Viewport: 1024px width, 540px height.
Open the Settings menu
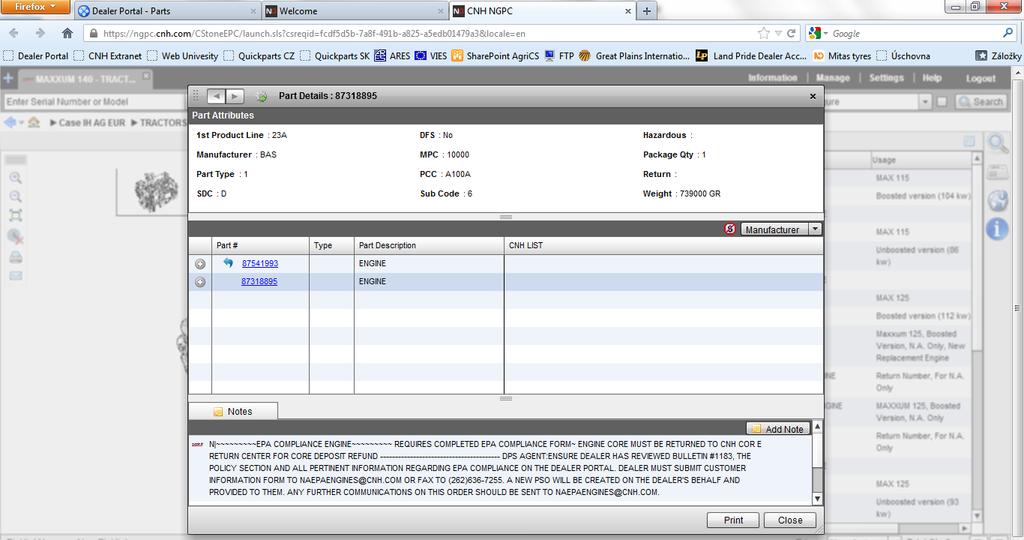click(886, 78)
